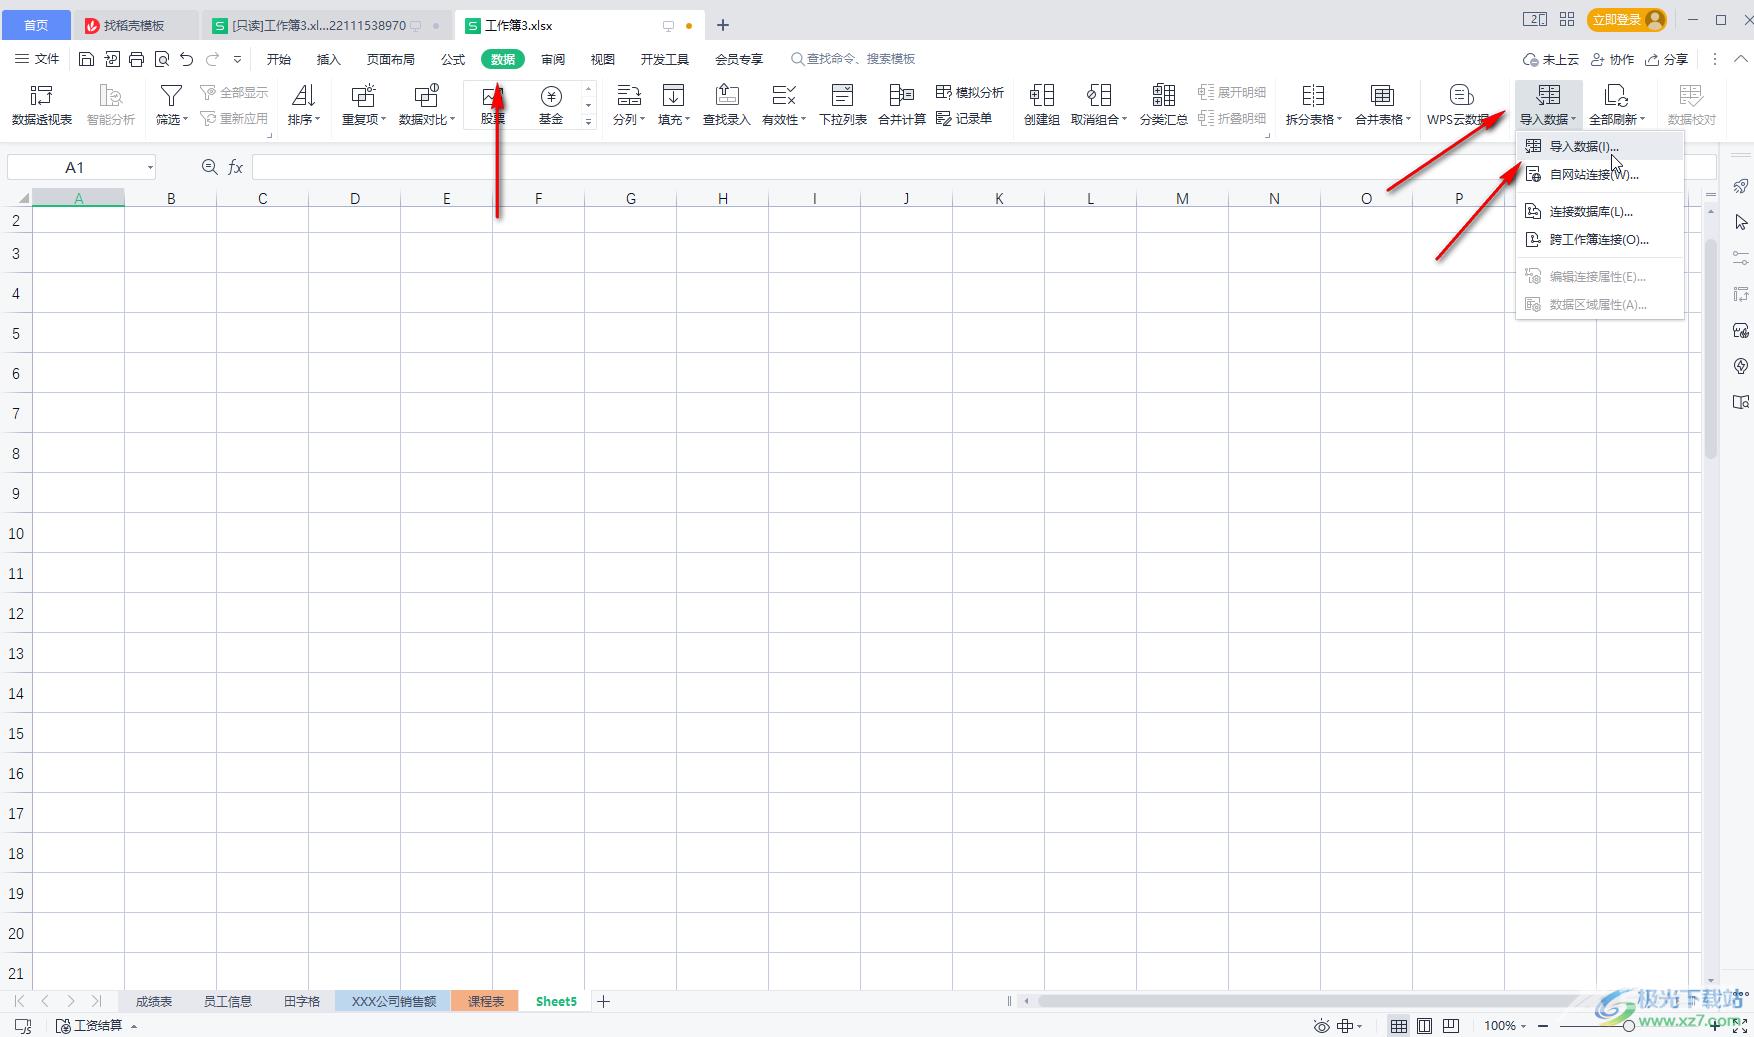Click the zoom slider in status bar
This screenshot has height=1037, width=1754.
(x=1629, y=1026)
